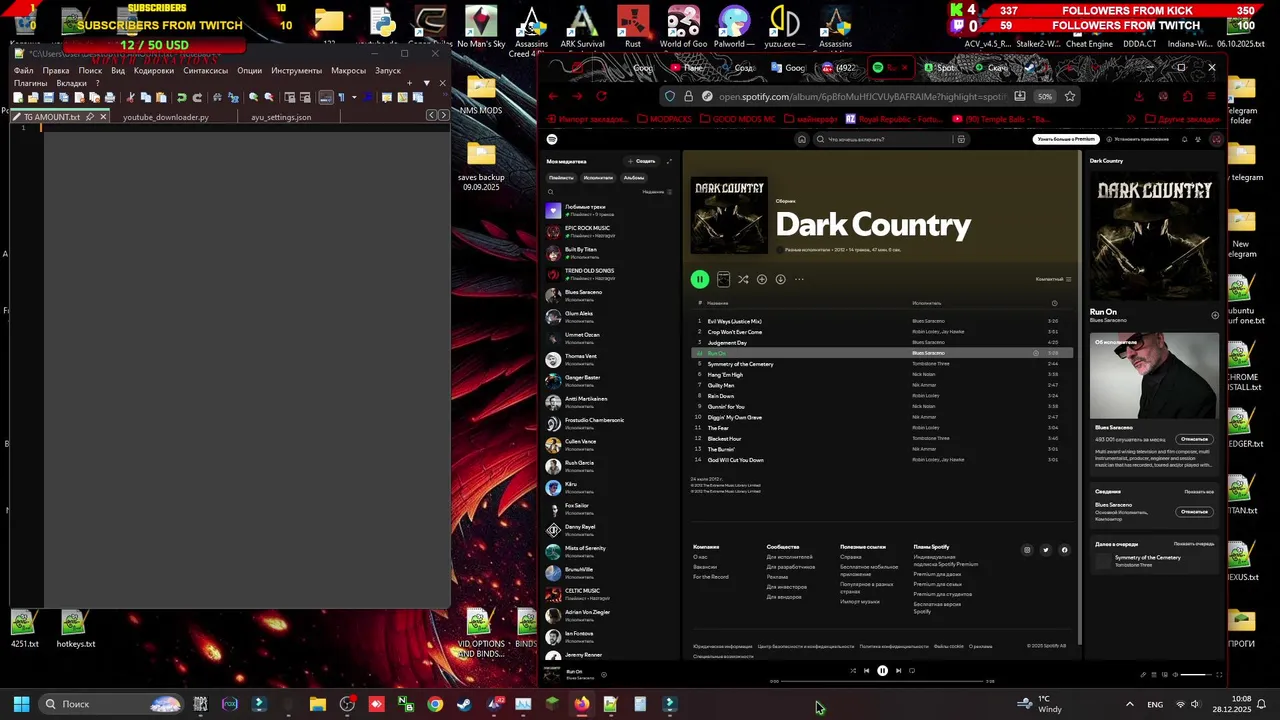Image resolution: width=1280 pixels, height=720 pixels.
Task: Reload the page in Firefox
Action: [x=601, y=96]
